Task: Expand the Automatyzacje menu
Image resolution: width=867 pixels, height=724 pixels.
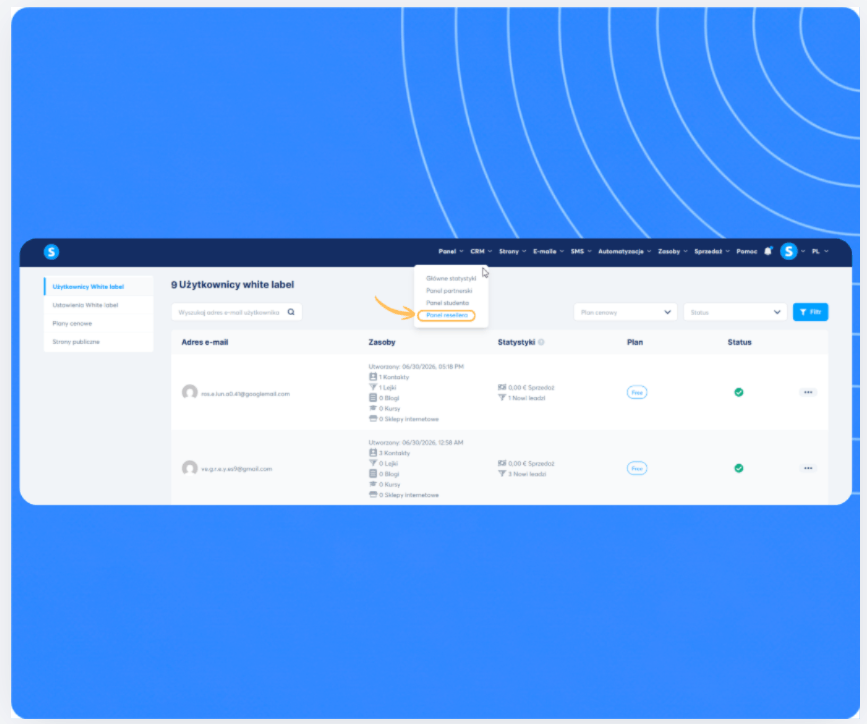Action: [x=625, y=251]
